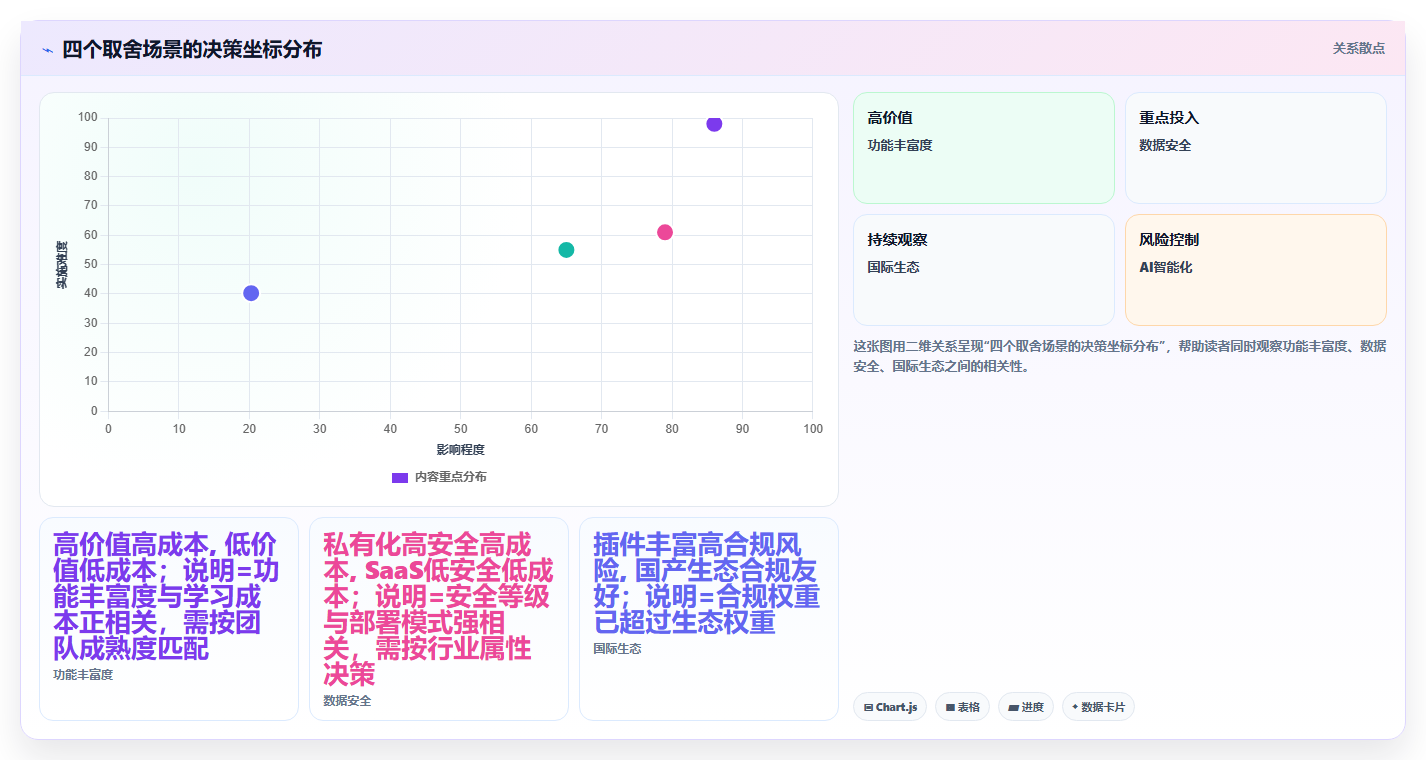Click 国际生态 caption under blue card

(617, 649)
